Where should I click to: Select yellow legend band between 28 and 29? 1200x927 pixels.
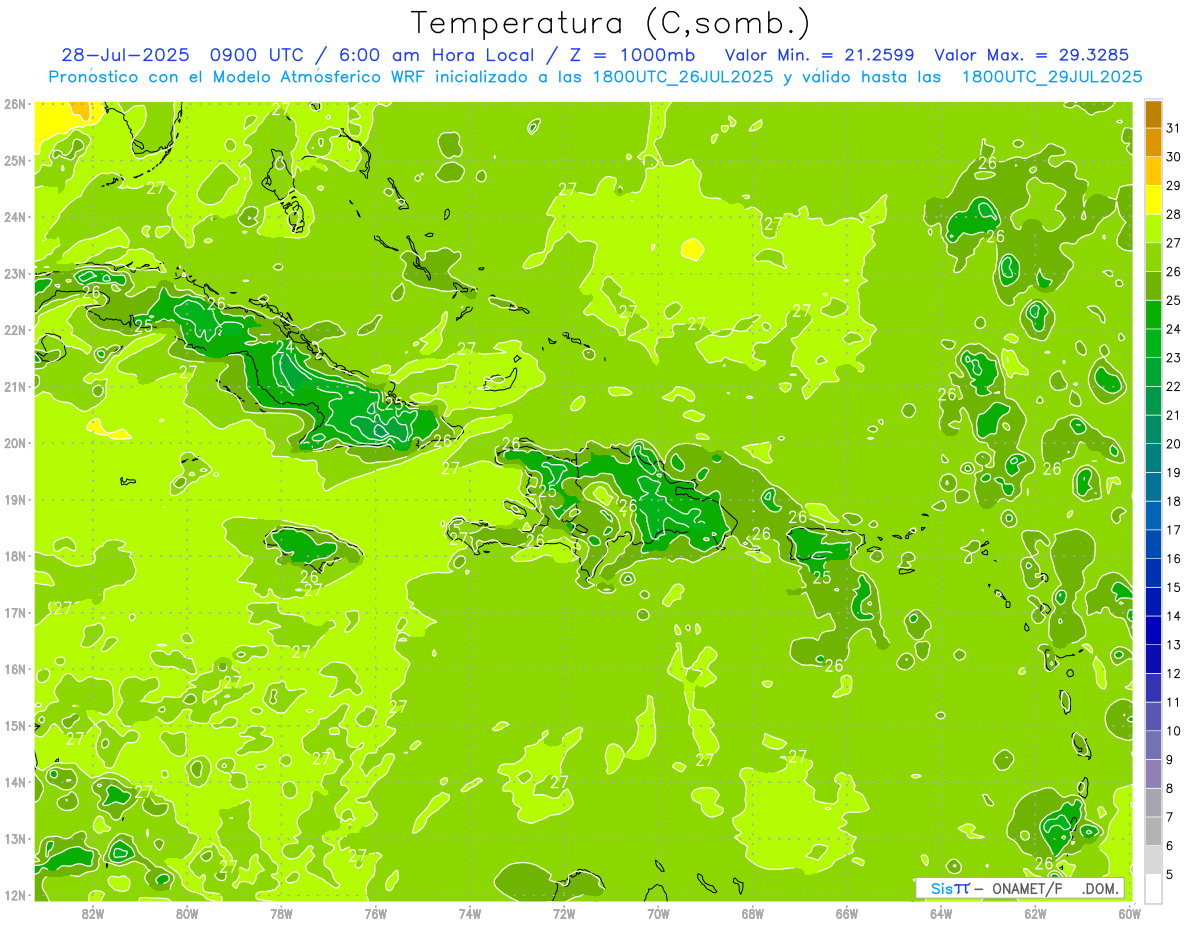click(x=1153, y=200)
